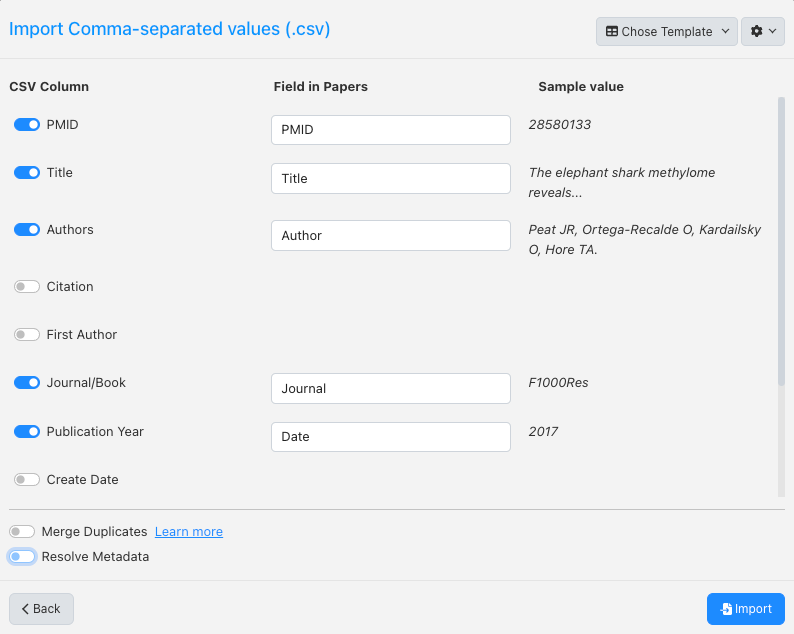This screenshot has height=634, width=794.
Task: Turn off Journal/Book column toggle
Action: point(27,383)
